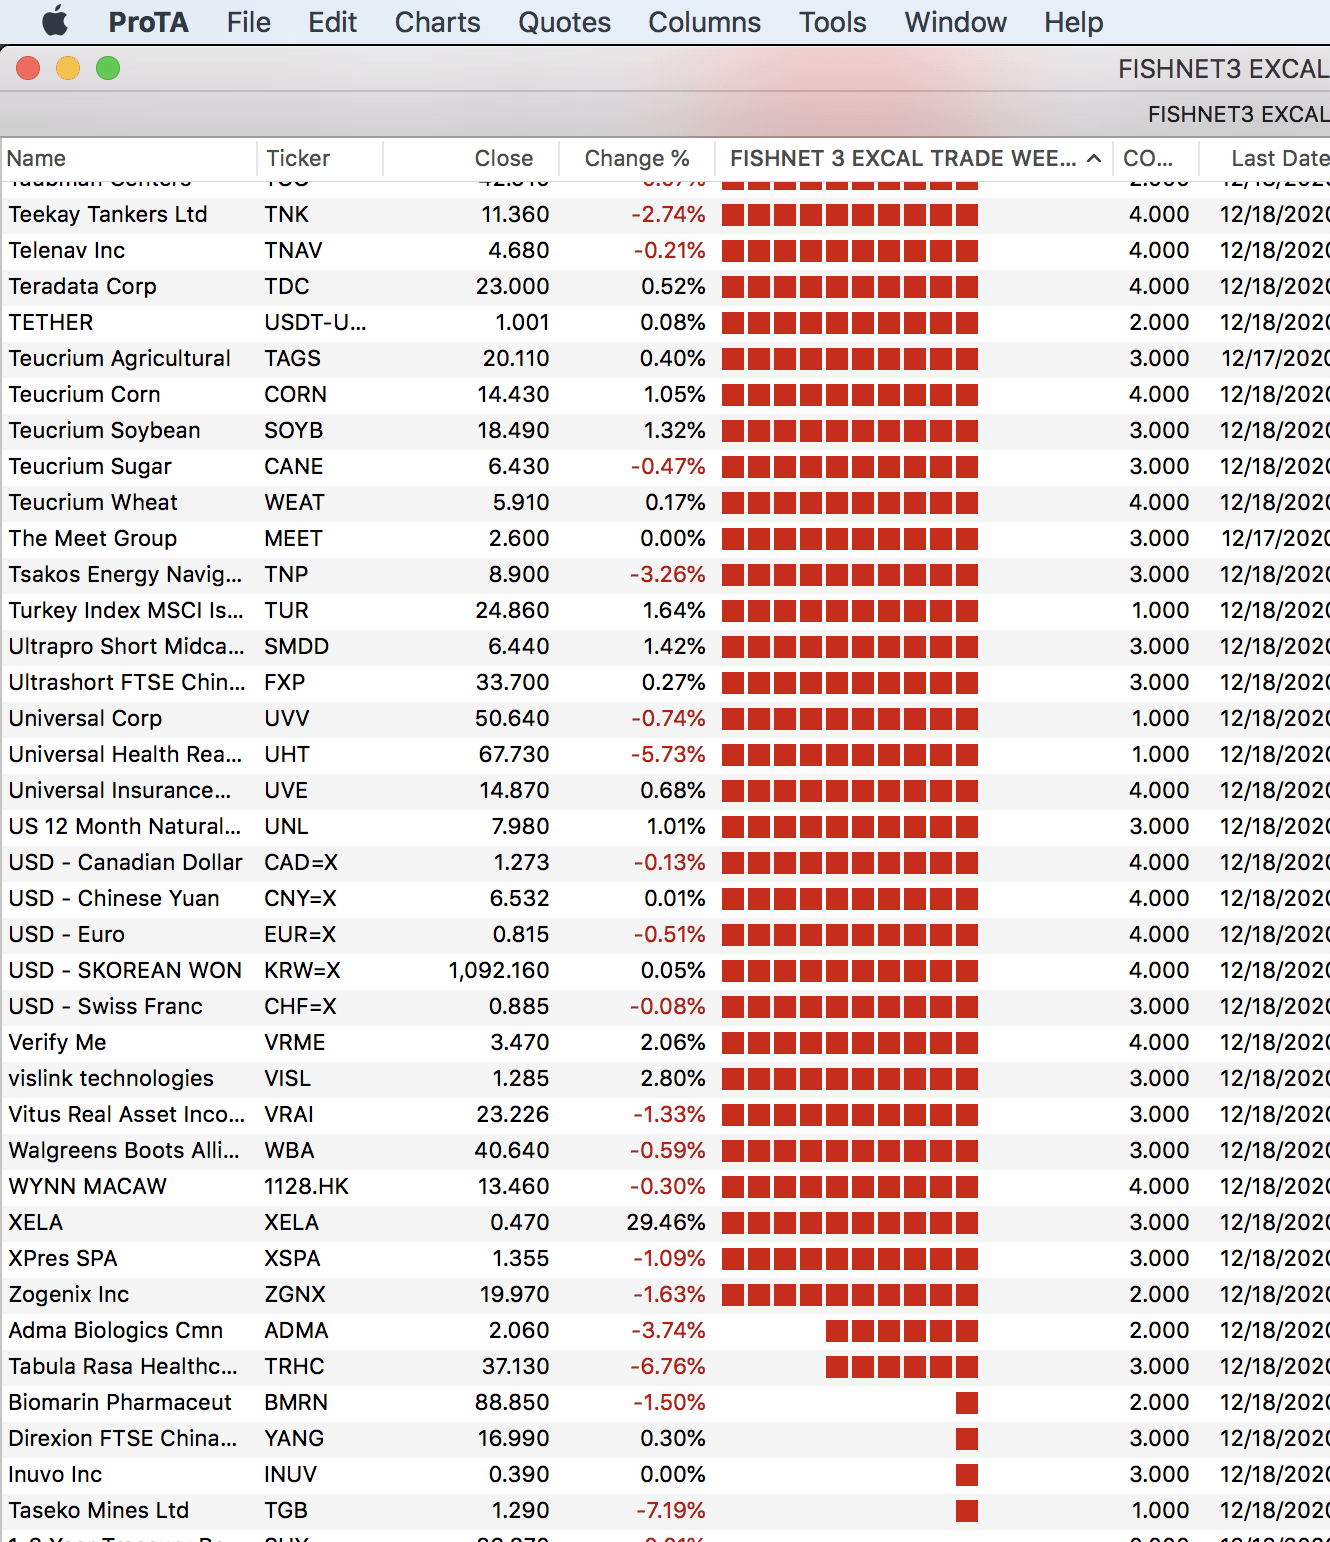Click the CORN ticker cell
Screen dimensions: 1330x1542
coord(295,394)
